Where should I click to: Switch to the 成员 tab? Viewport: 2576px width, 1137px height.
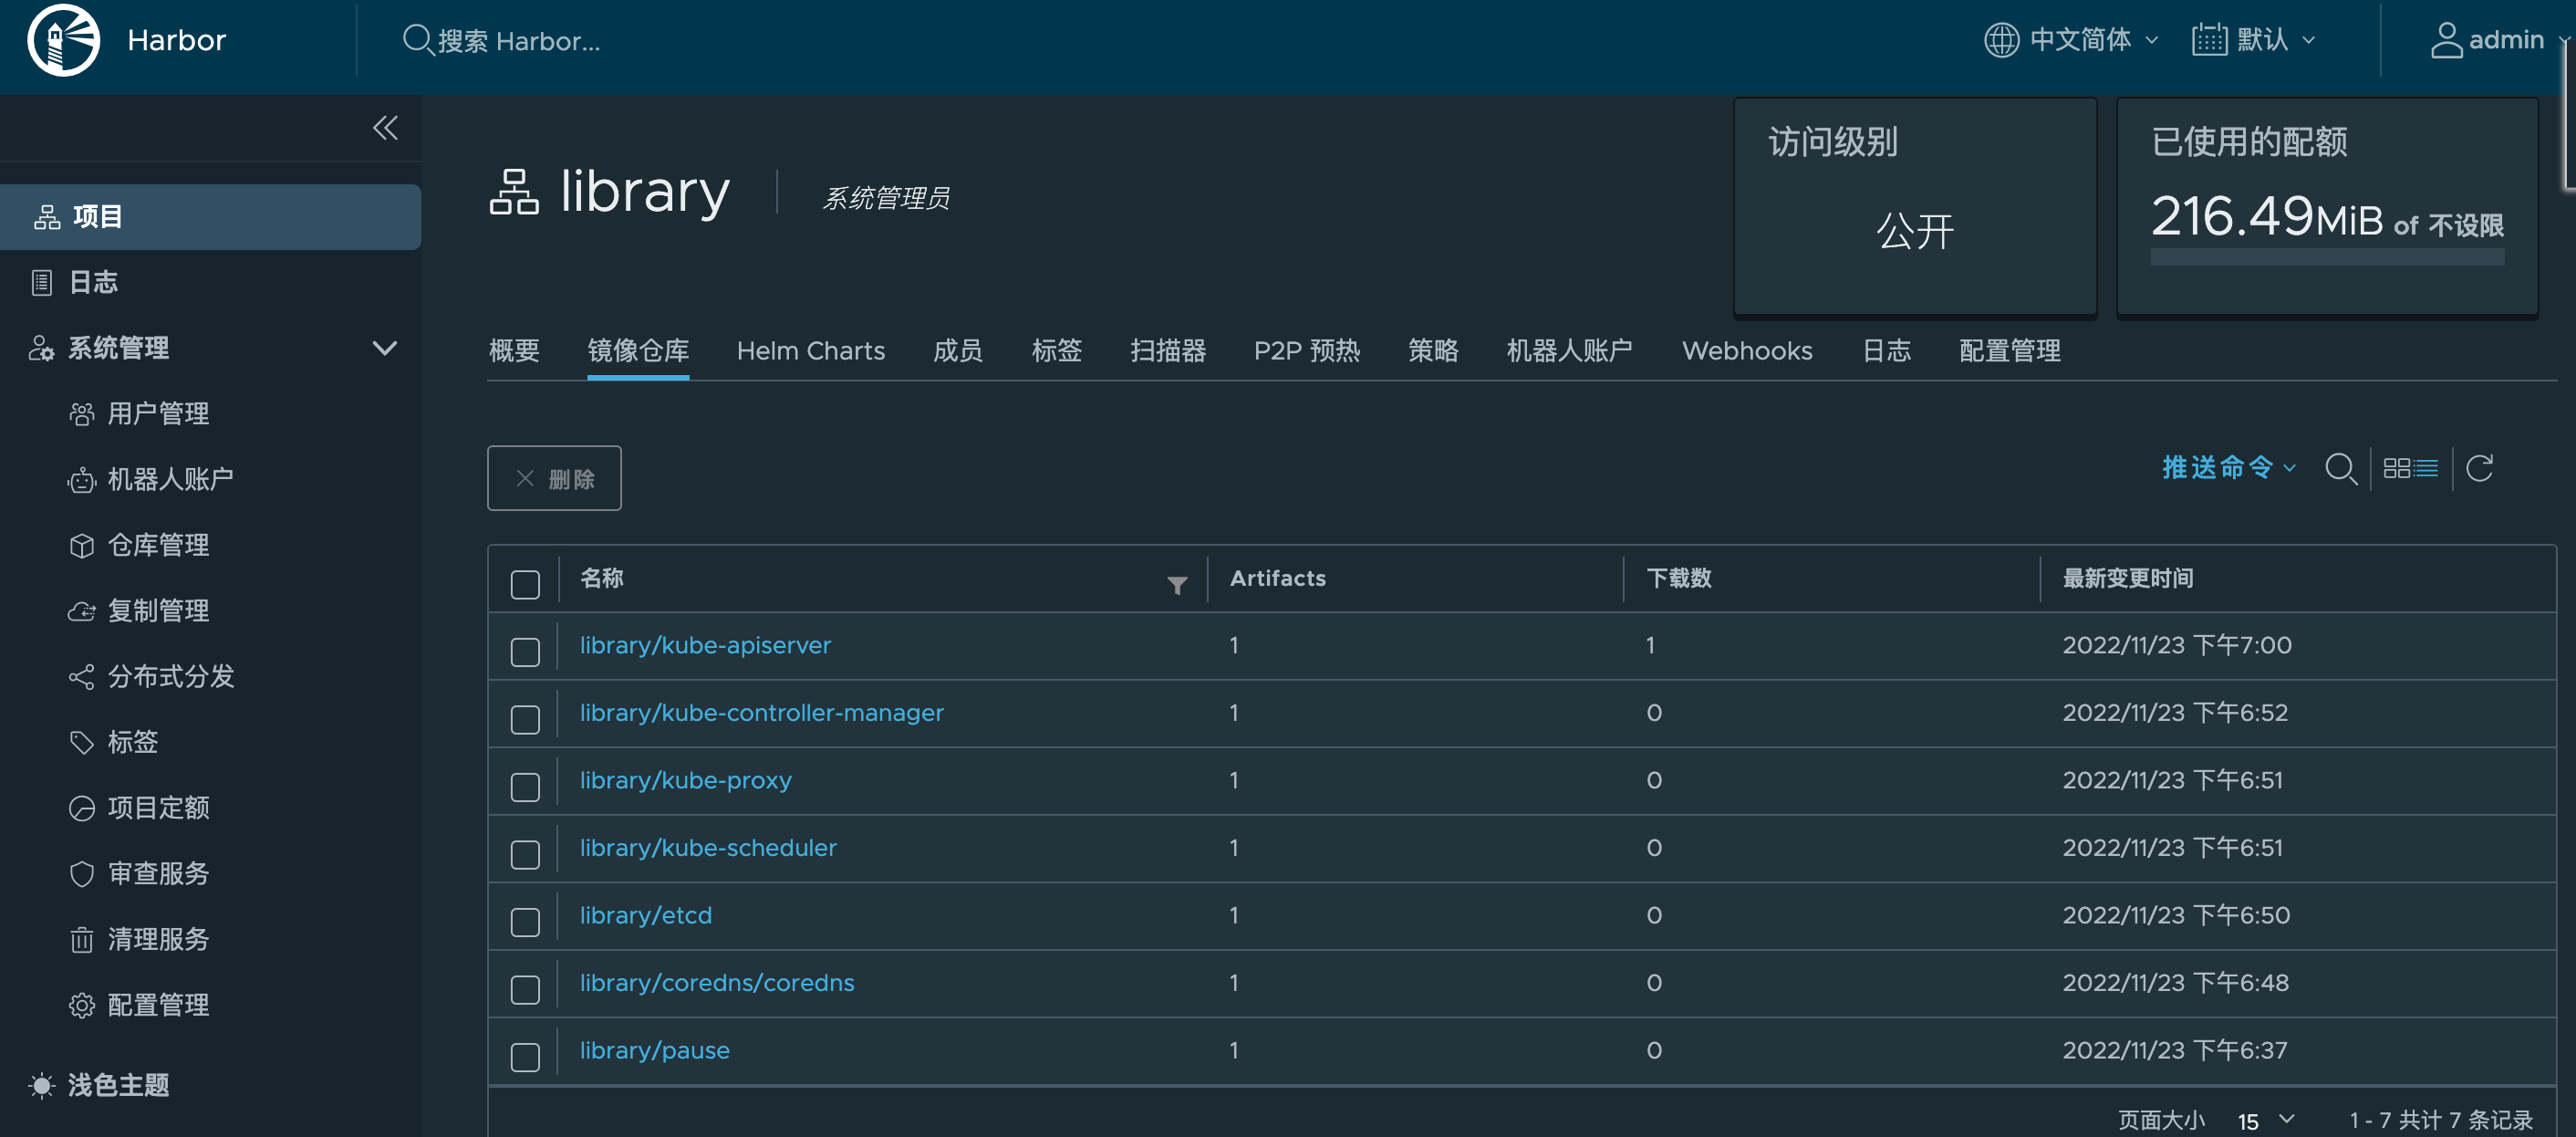(x=958, y=351)
